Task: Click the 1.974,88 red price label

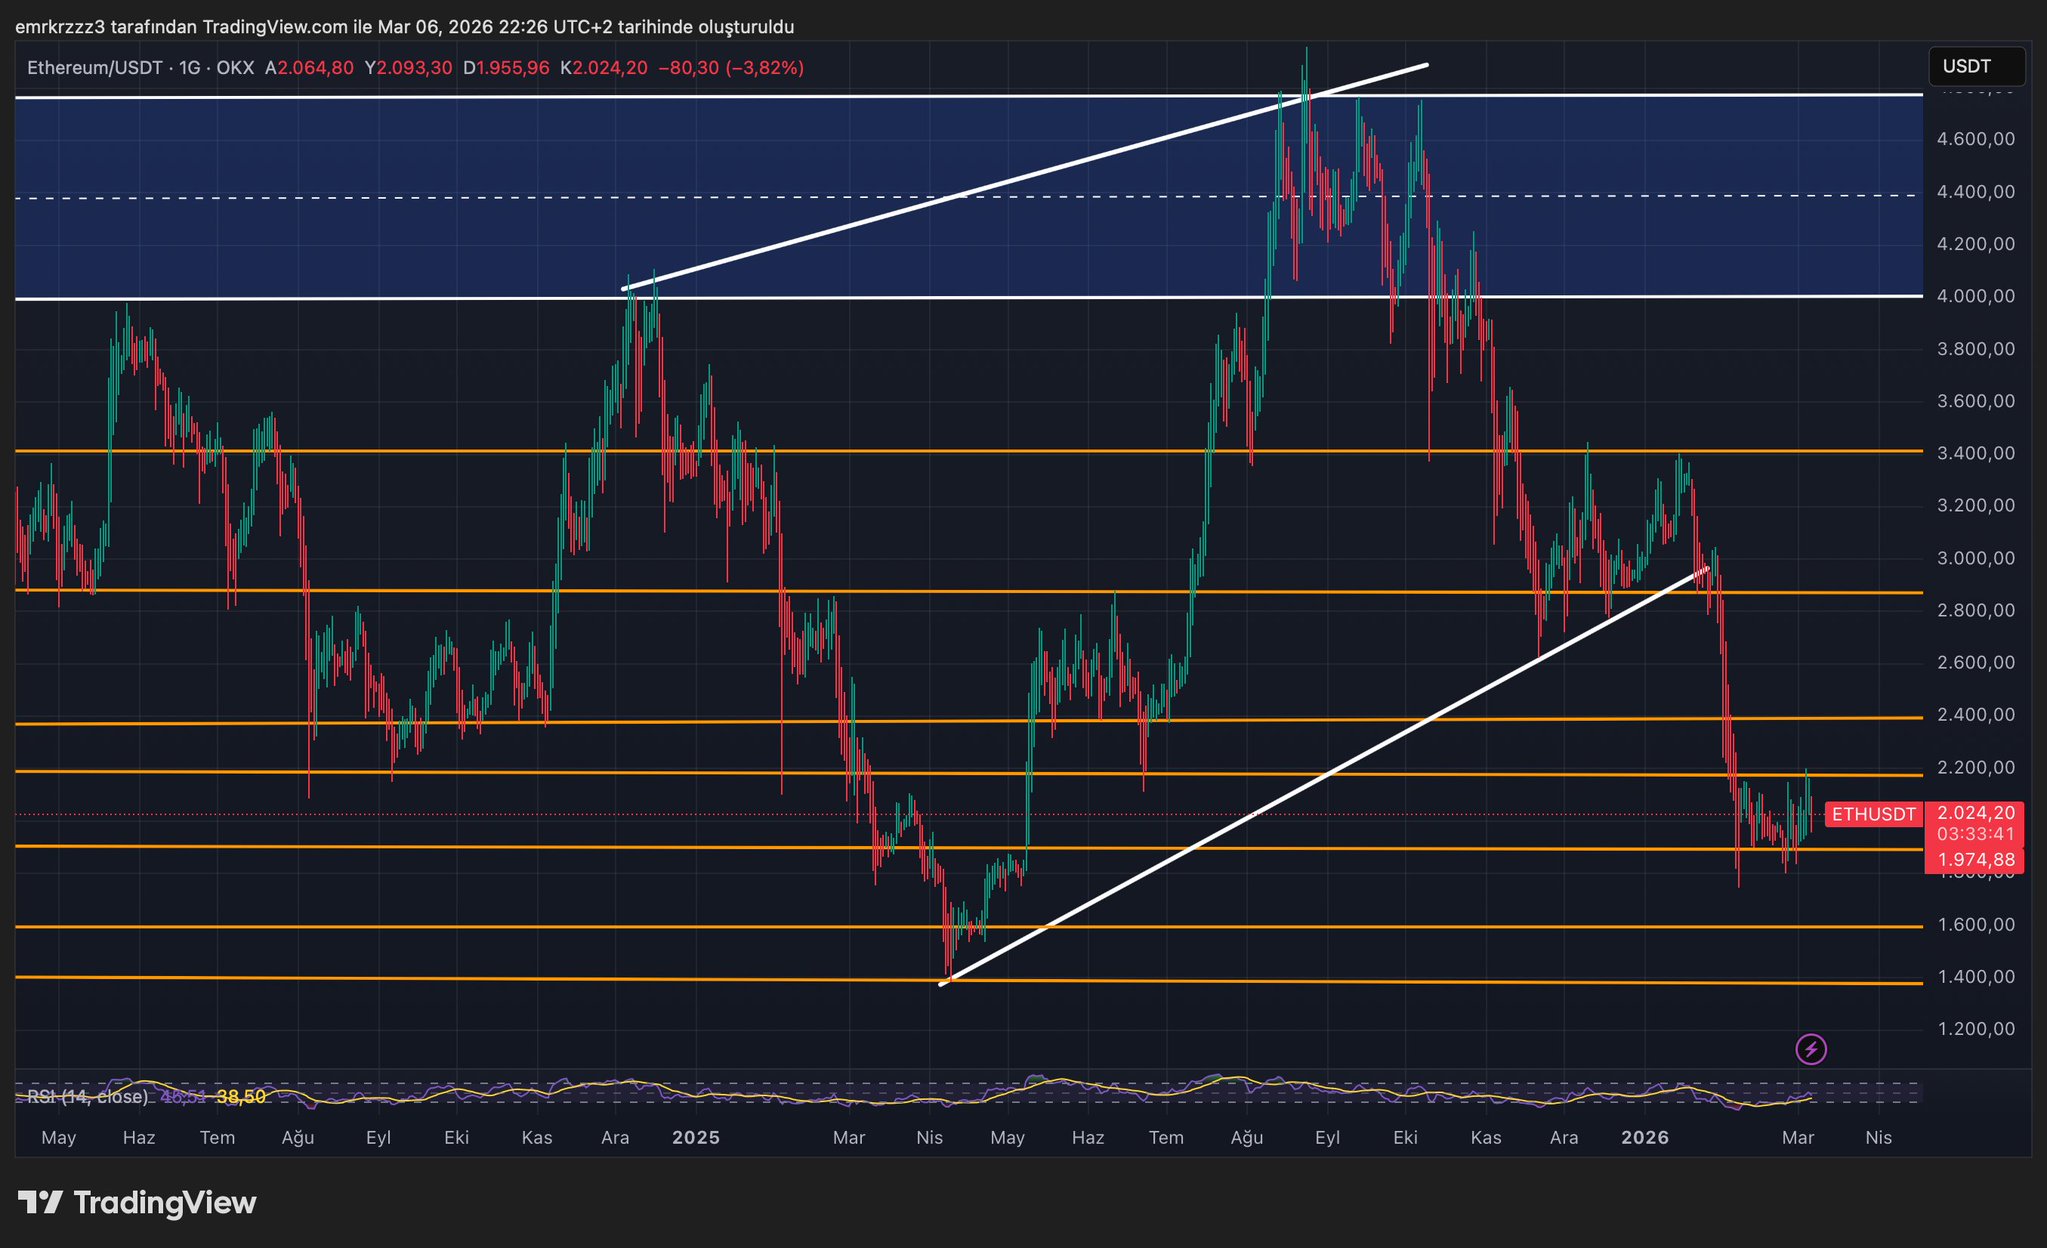Action: coord(1975,860)
